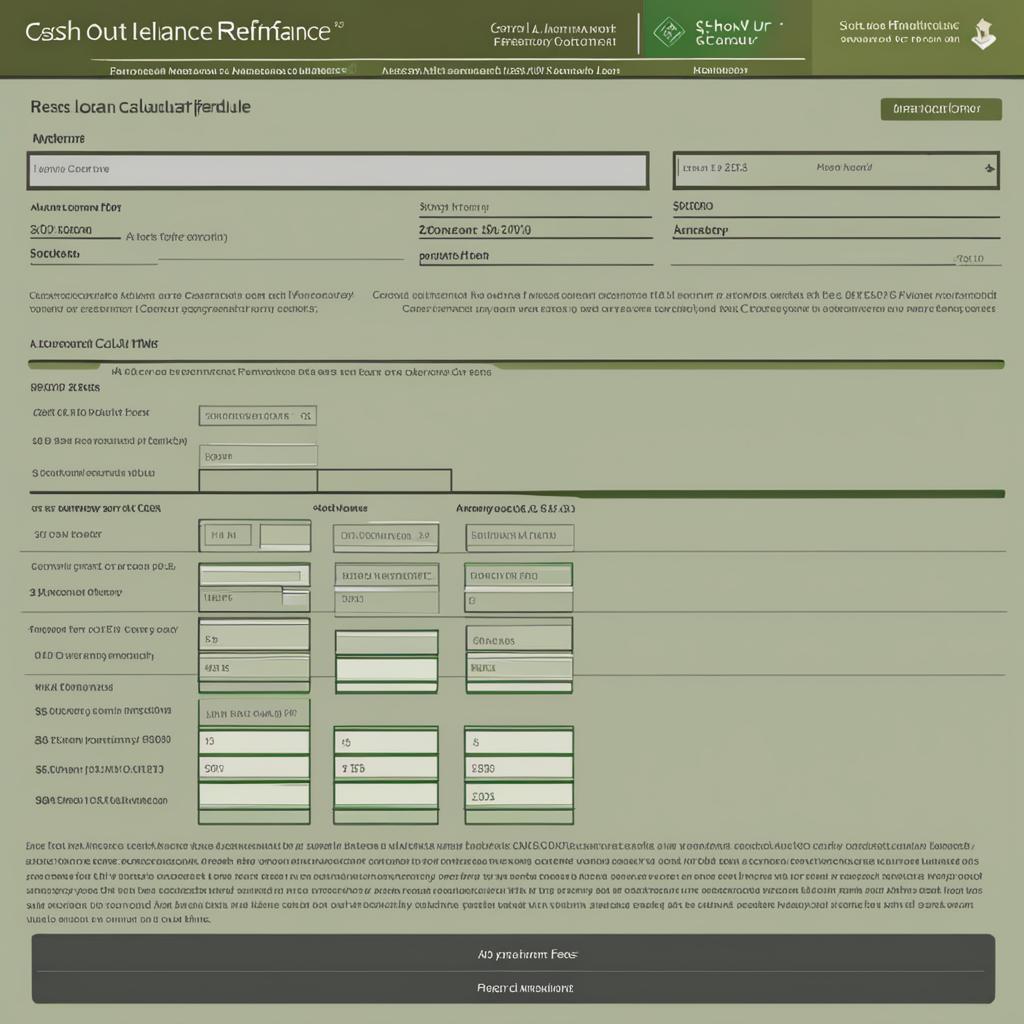Click the "Res's loran Calaudiat" section heading
Image resolution: width=1024 pixels, height=1024 pixels.
click(140, 106)
